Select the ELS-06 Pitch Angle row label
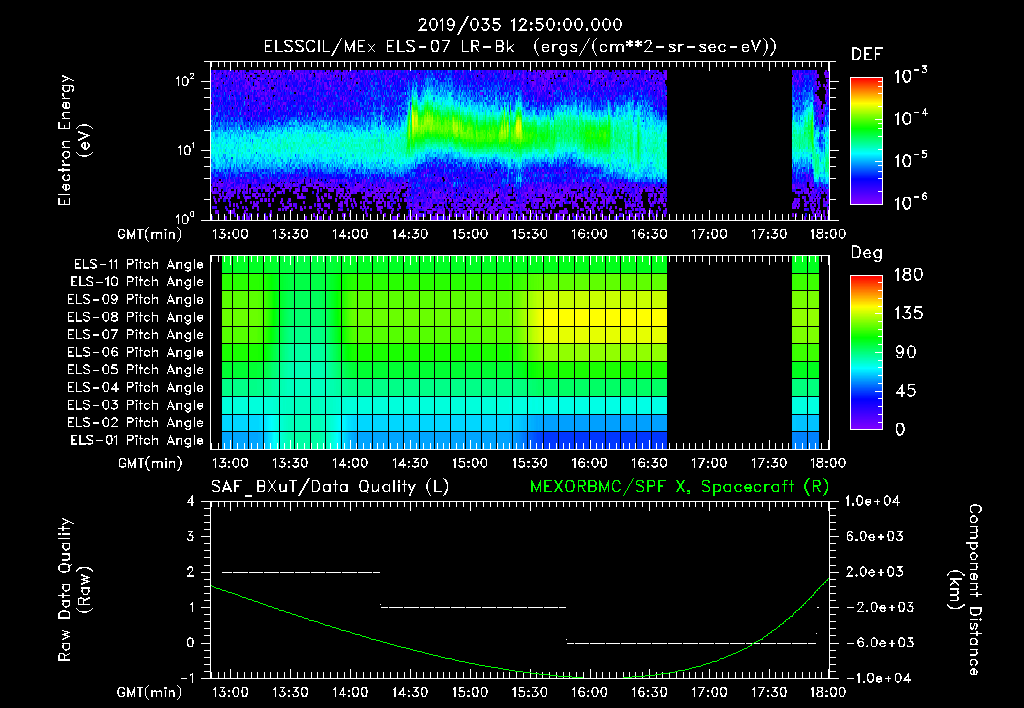Screen dimensions: 1024x708 (x=136, y=352)
